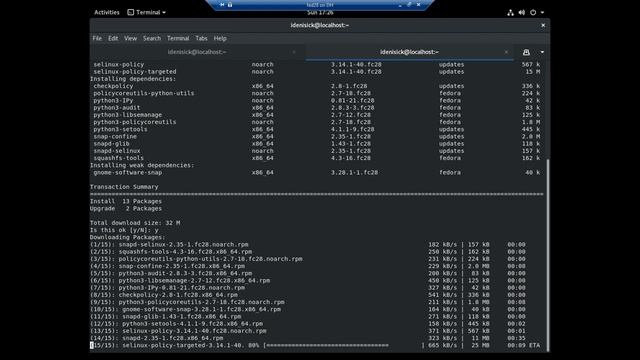Image resolution: width=640 pixels, height=360 pixels.
Task: Minimize the VM connection bar window
Action: [x=400, y=5]
